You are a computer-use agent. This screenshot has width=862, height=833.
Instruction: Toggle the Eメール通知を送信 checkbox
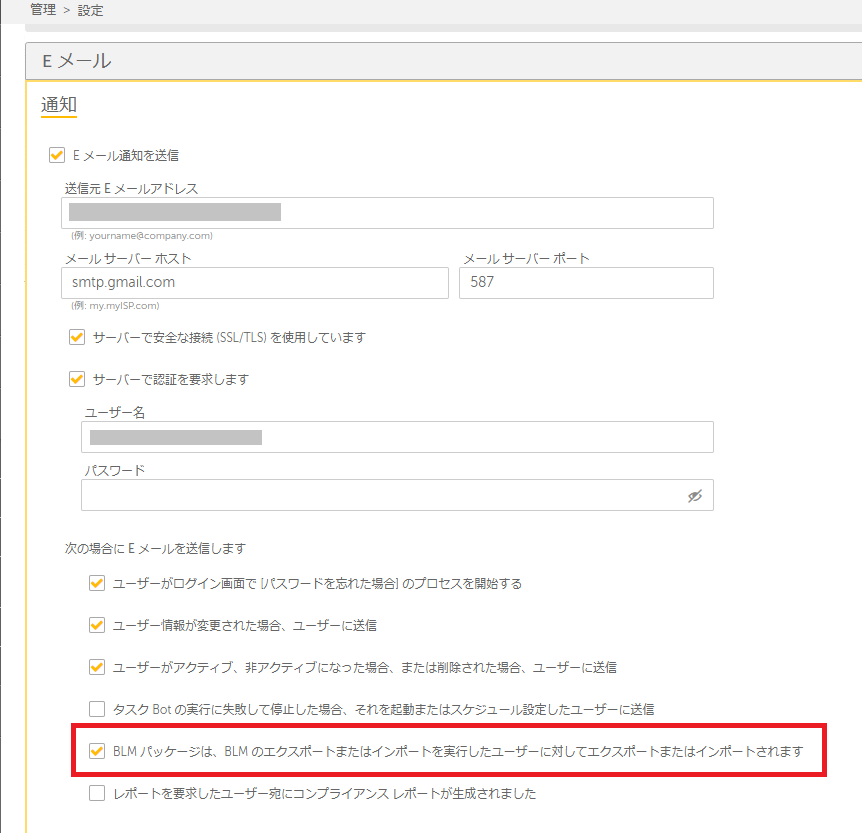[57, 155]
